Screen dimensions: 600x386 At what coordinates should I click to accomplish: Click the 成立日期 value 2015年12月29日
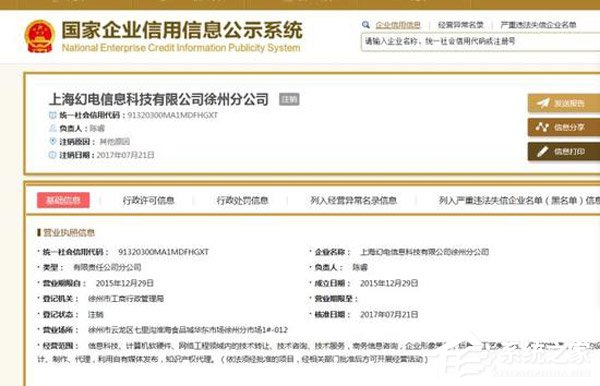[x=389, y=283]
